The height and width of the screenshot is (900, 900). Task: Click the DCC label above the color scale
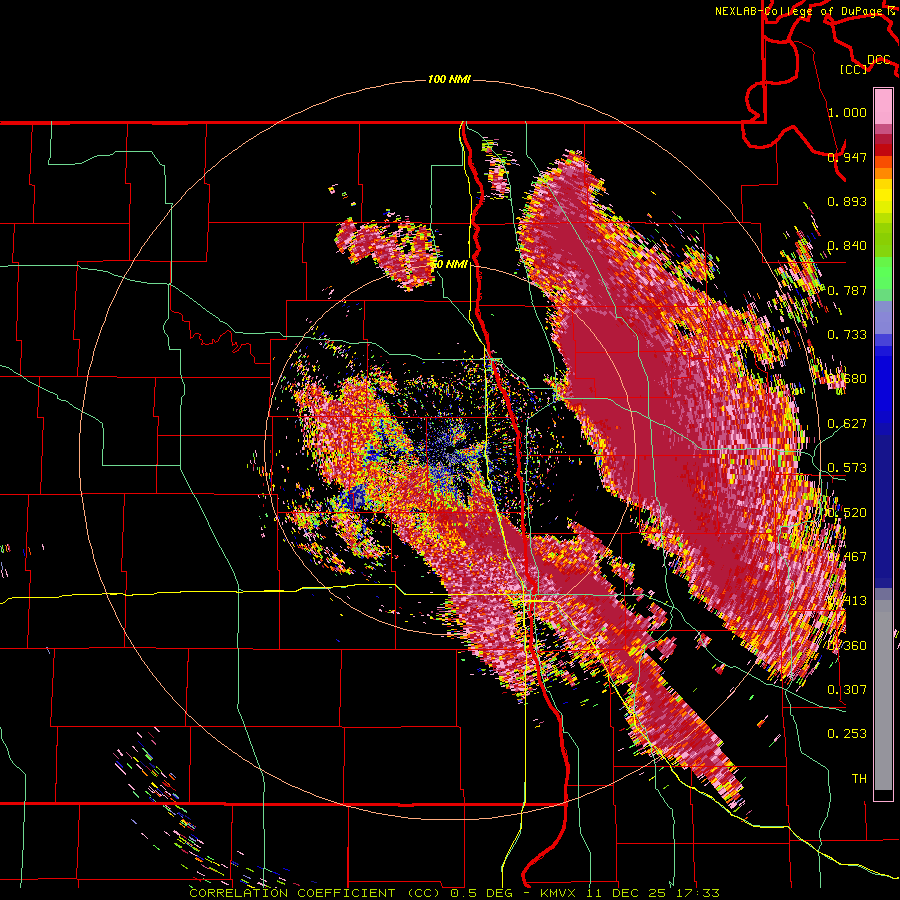(x=879, y=59)
